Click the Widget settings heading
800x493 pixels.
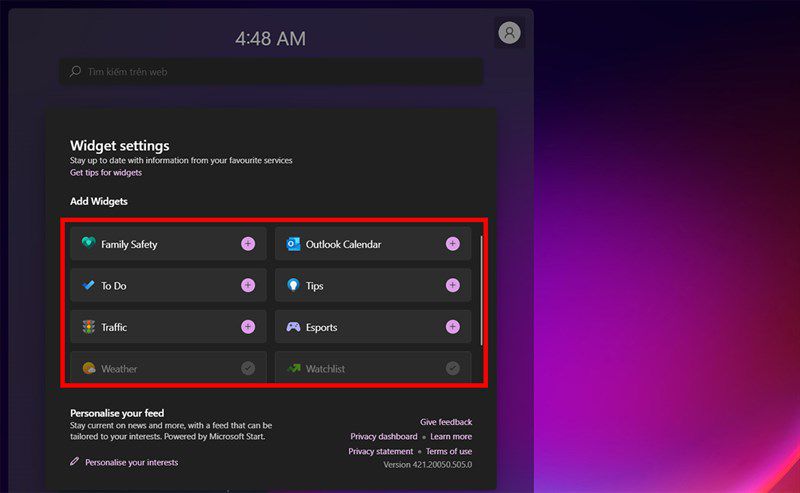[x=120, y=146]
